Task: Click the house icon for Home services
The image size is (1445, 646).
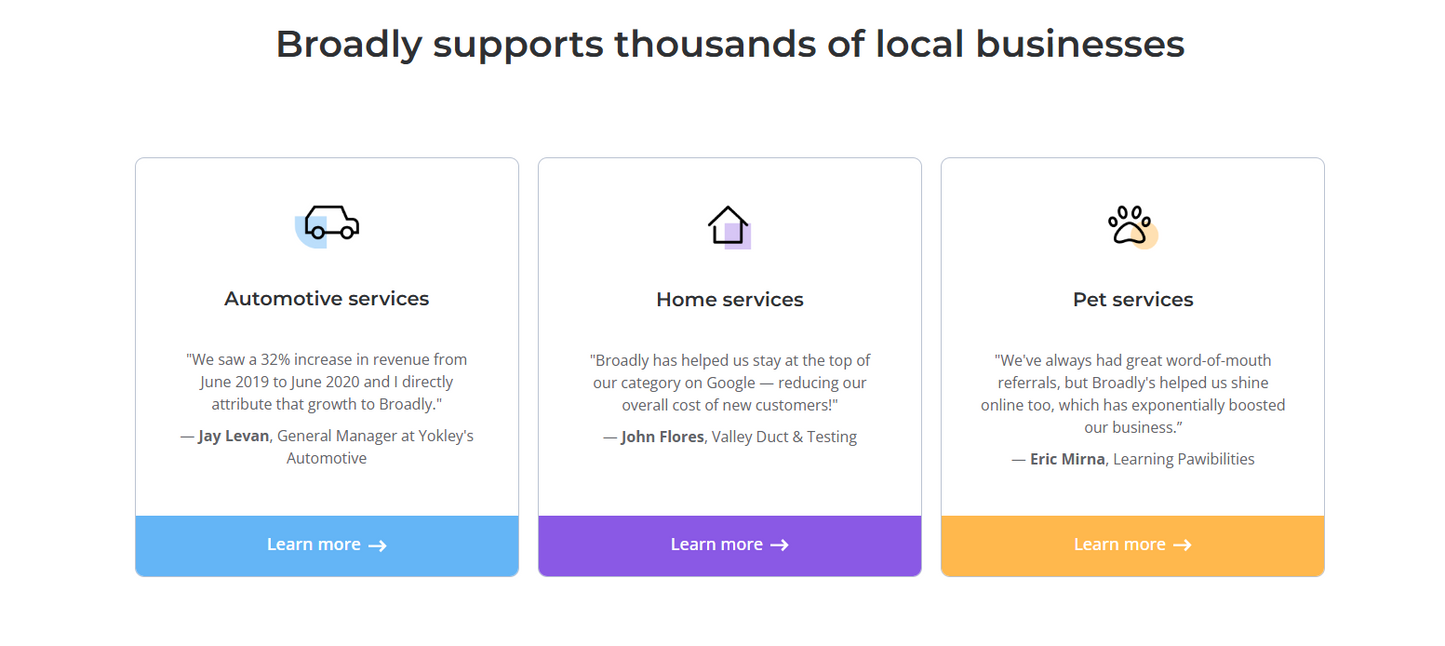Action: (728, 226)
